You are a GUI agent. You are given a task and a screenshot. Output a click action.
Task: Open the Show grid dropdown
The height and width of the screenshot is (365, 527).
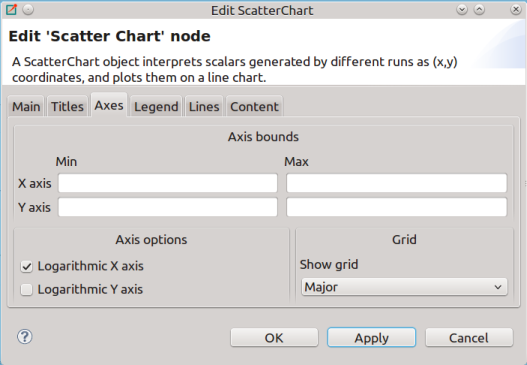click(x=404, y=287)
